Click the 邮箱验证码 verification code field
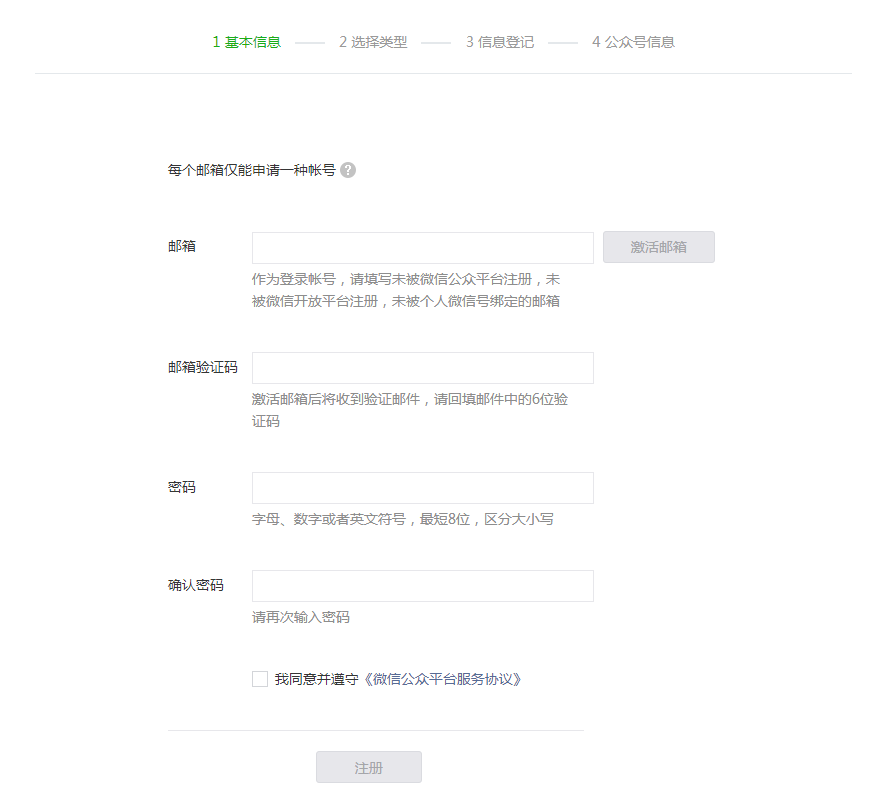 click(422, 367)
